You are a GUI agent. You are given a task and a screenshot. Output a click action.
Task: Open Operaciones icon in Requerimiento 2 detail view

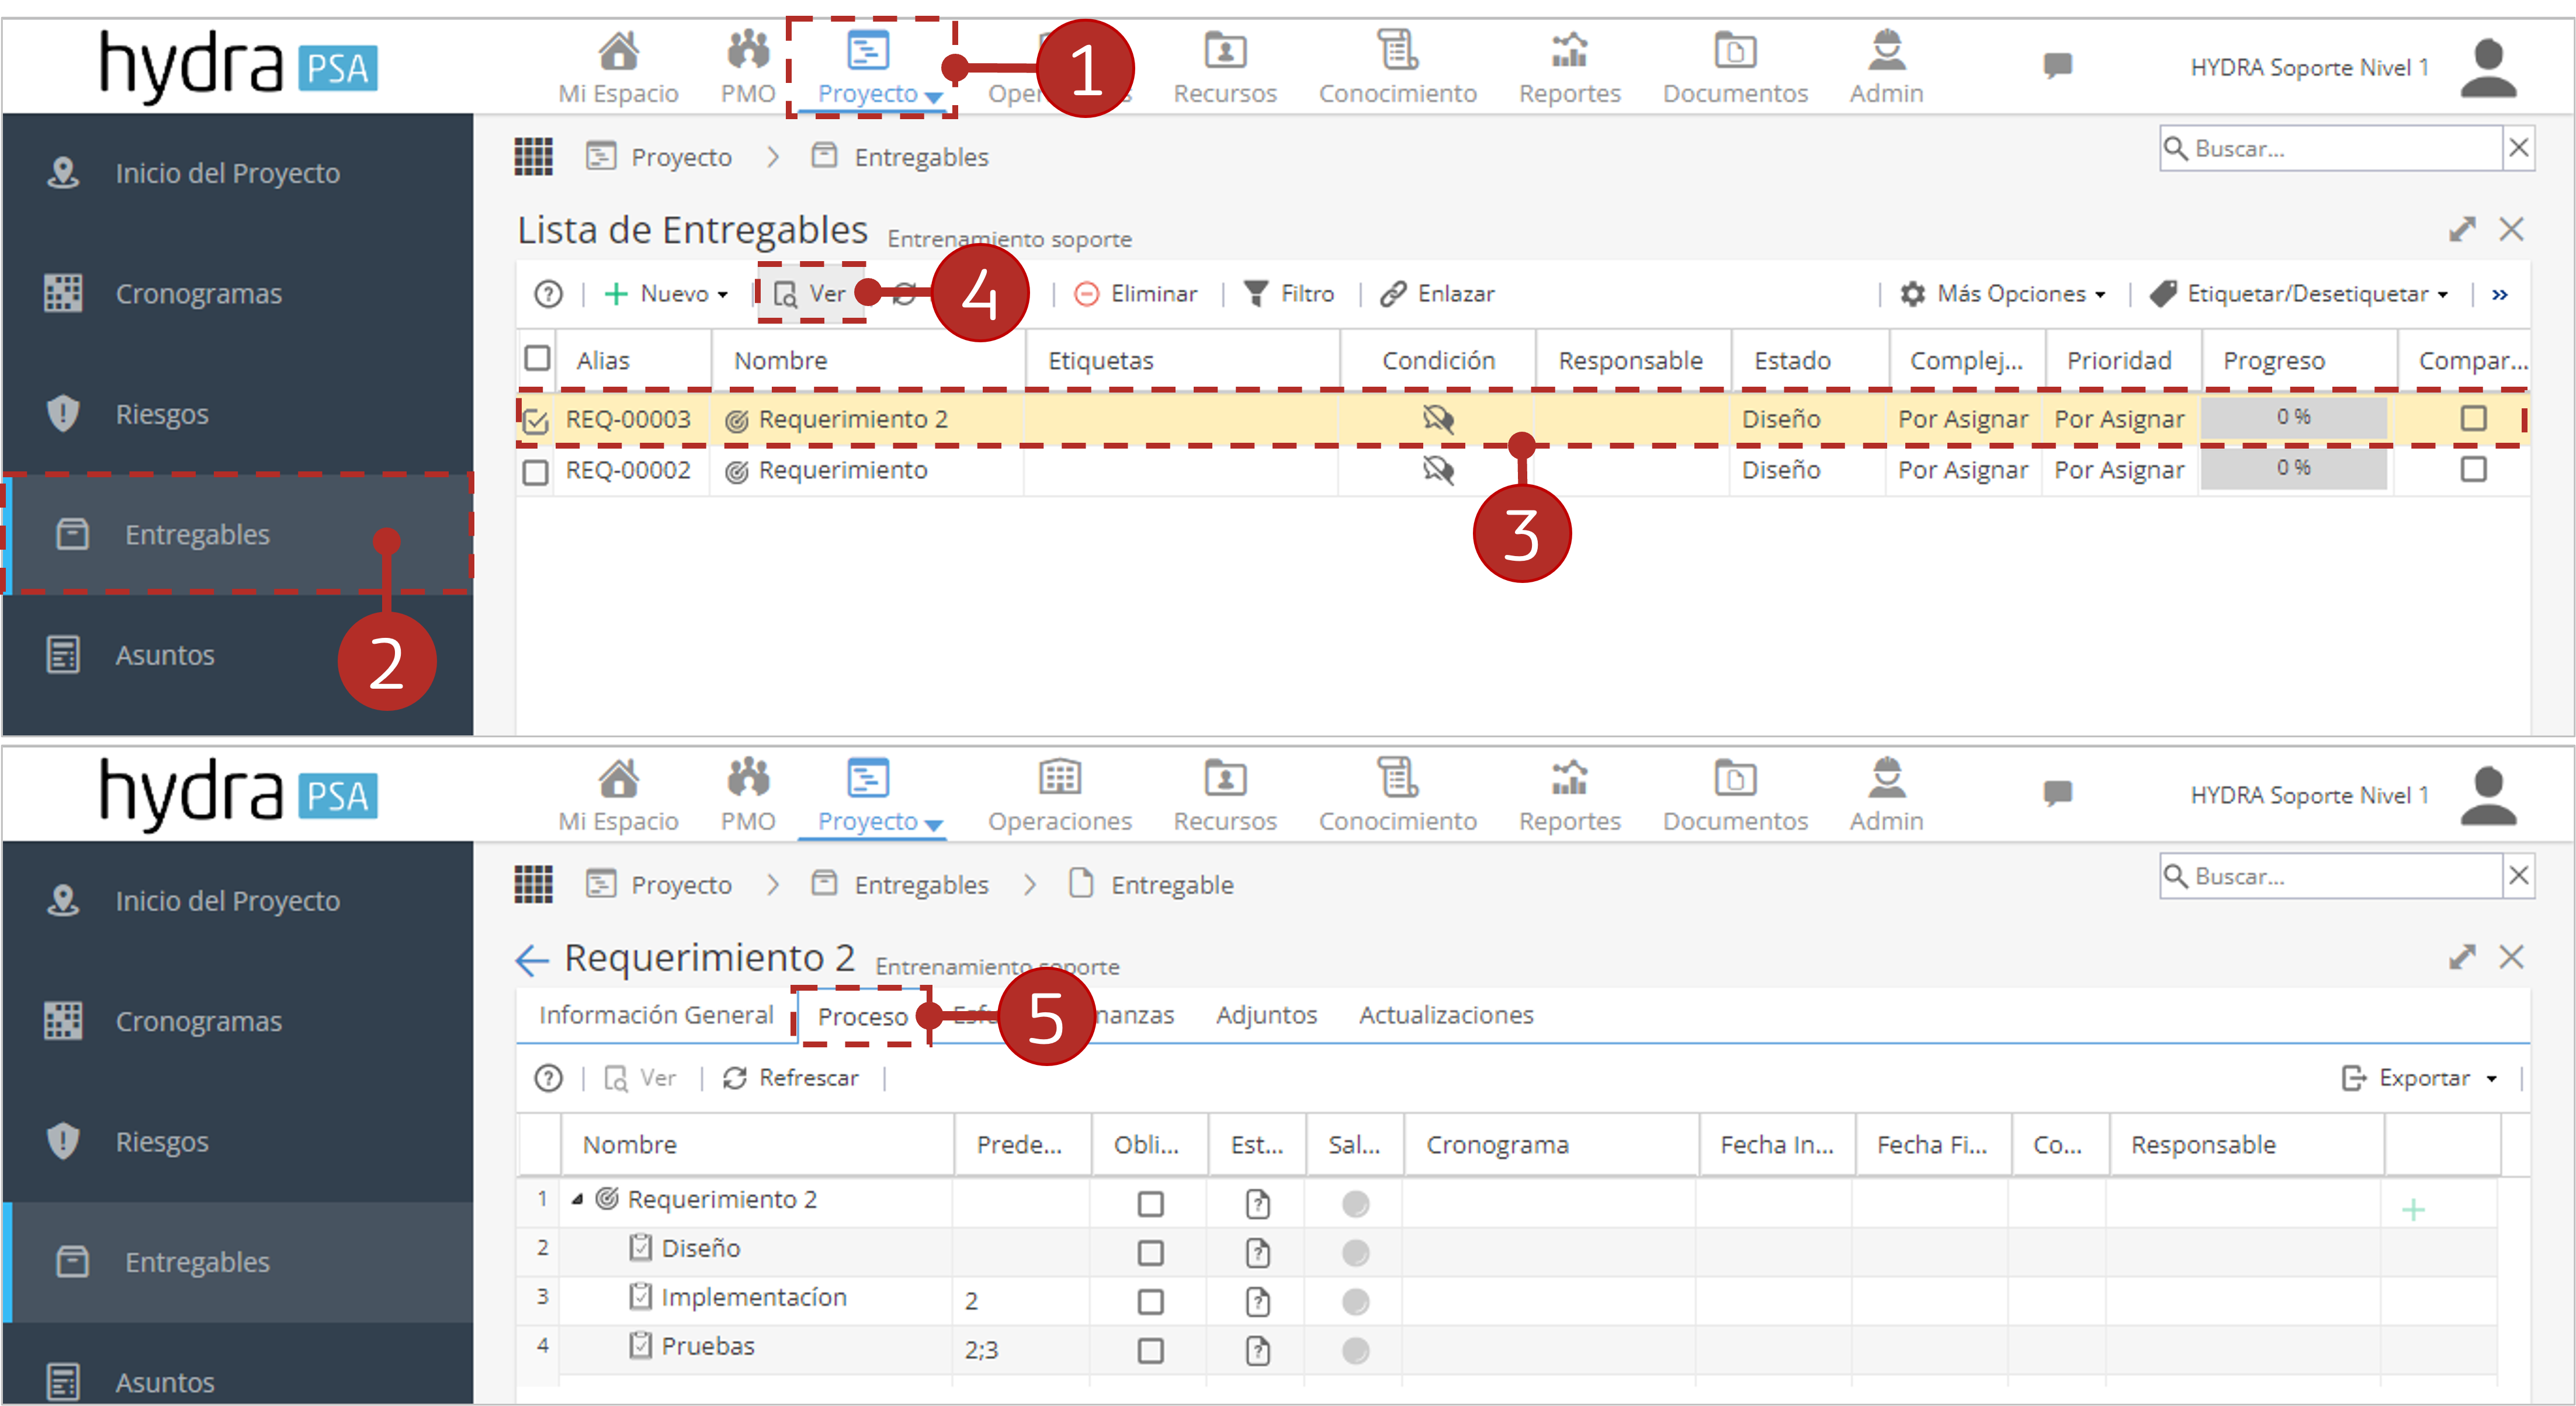(1059, 778)
